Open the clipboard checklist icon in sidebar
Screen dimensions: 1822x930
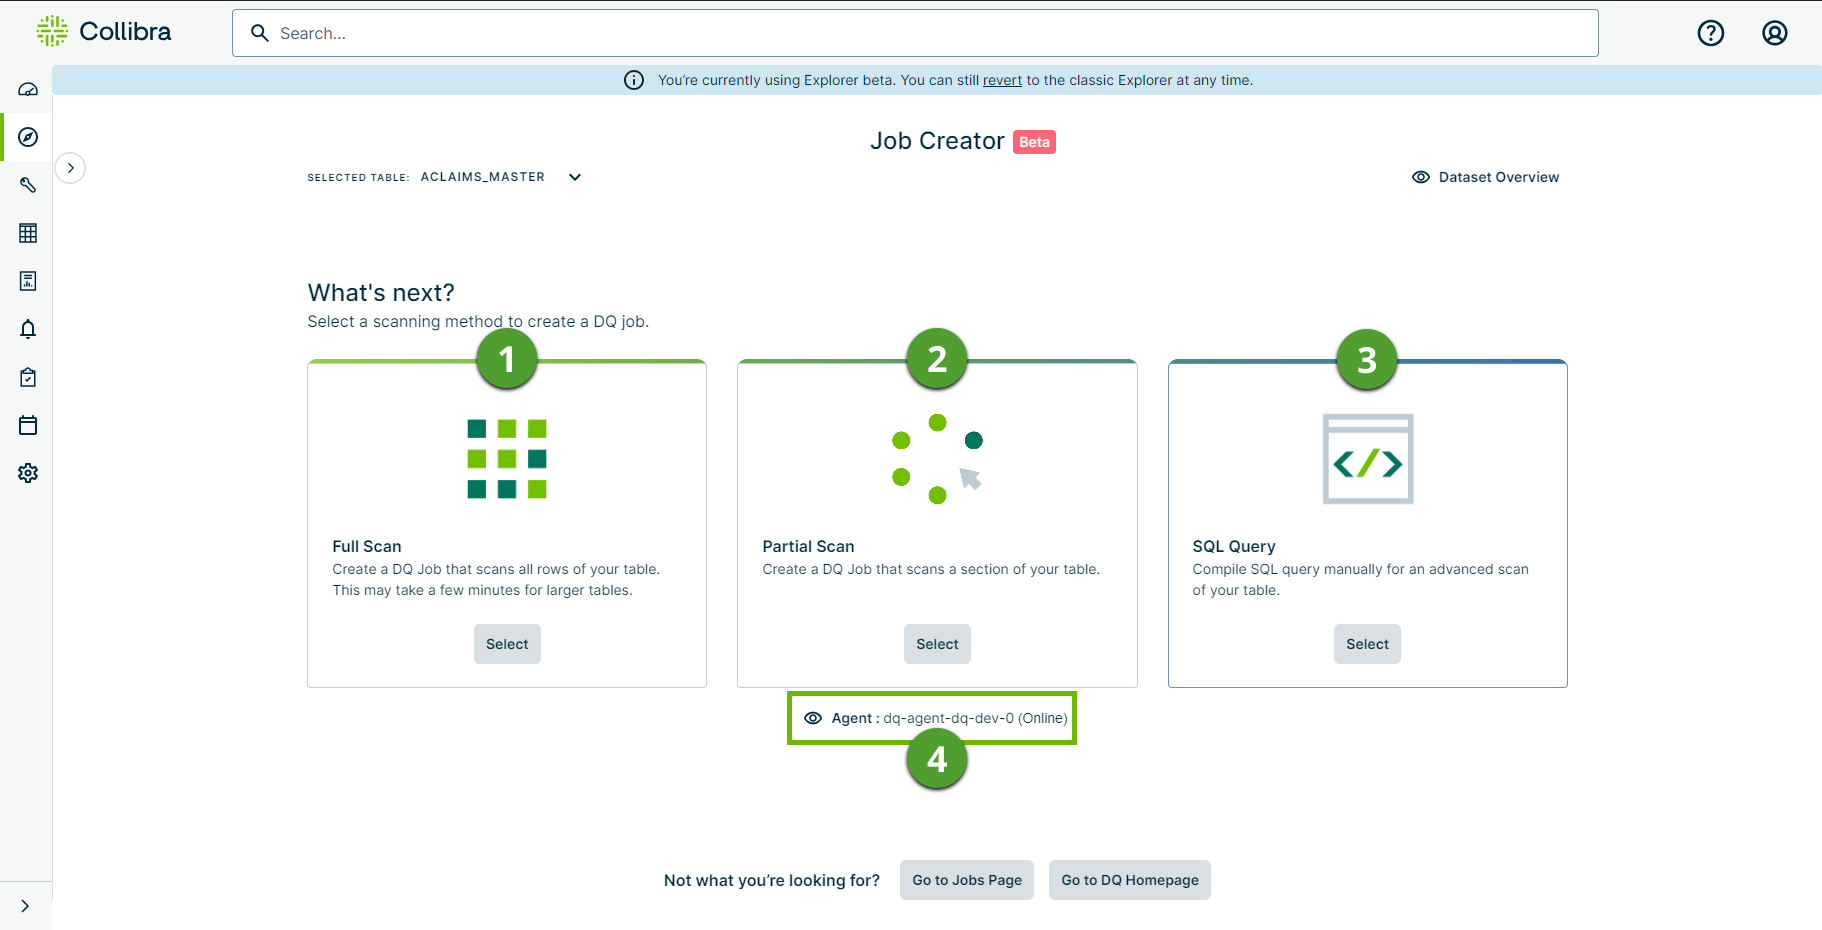point(28,377)
